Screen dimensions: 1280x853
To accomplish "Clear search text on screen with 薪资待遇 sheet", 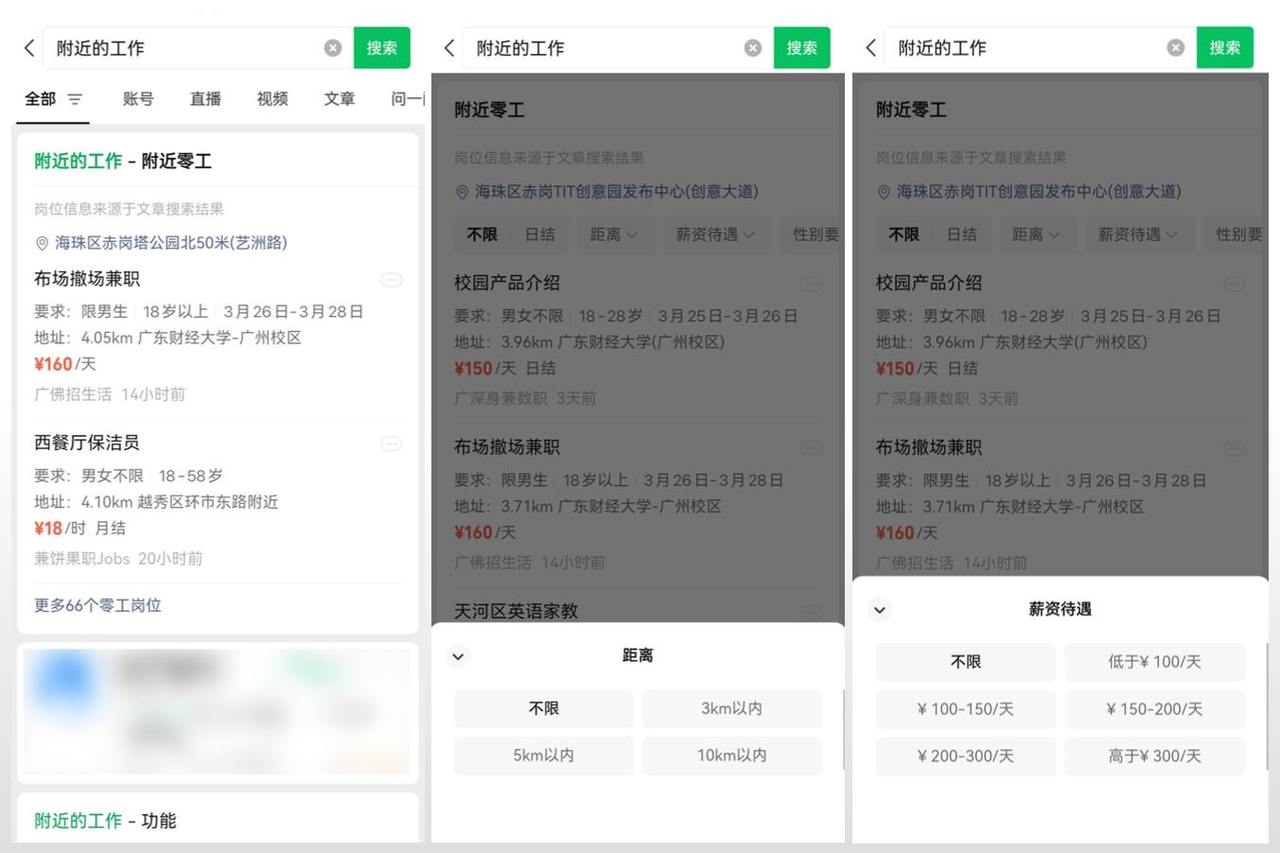I will 1176,48.
